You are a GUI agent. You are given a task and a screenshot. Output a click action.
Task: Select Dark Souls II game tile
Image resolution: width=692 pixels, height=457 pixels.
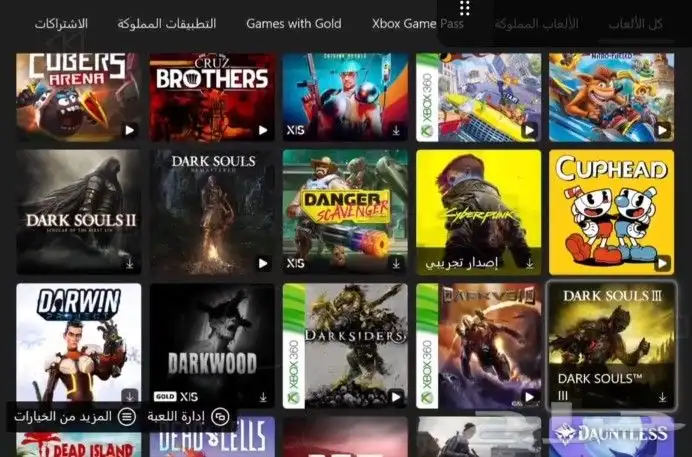[x=79, y=212]
